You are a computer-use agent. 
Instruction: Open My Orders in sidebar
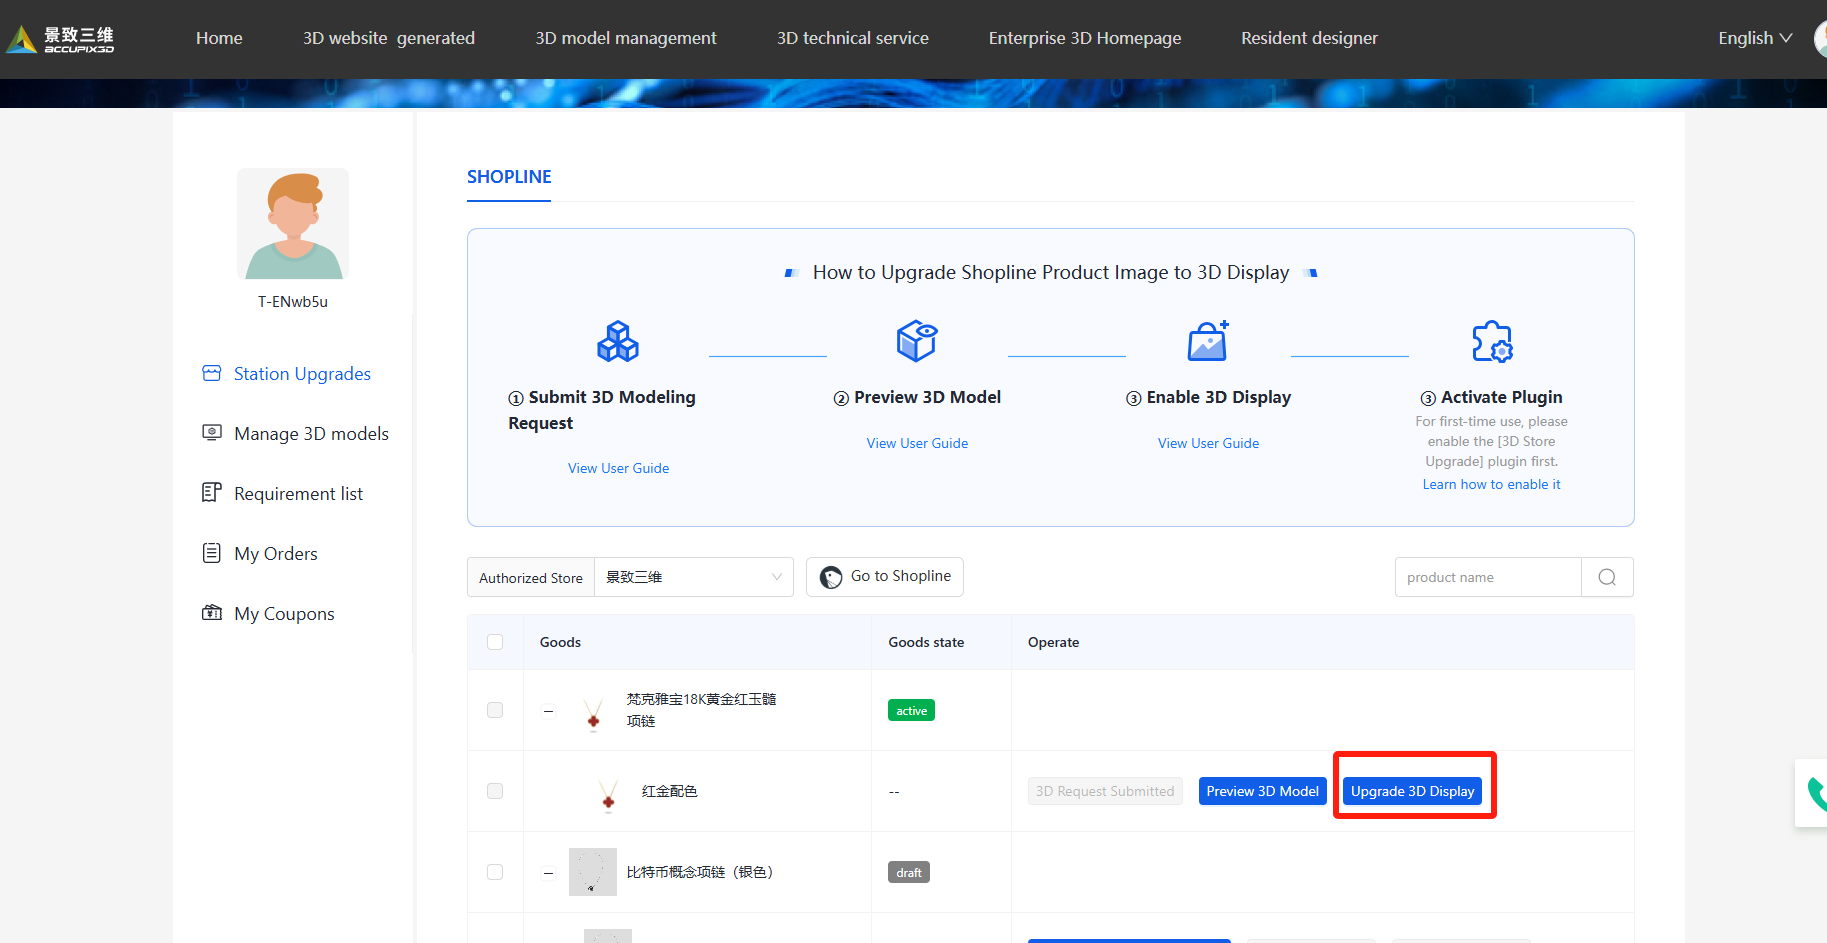276,553
